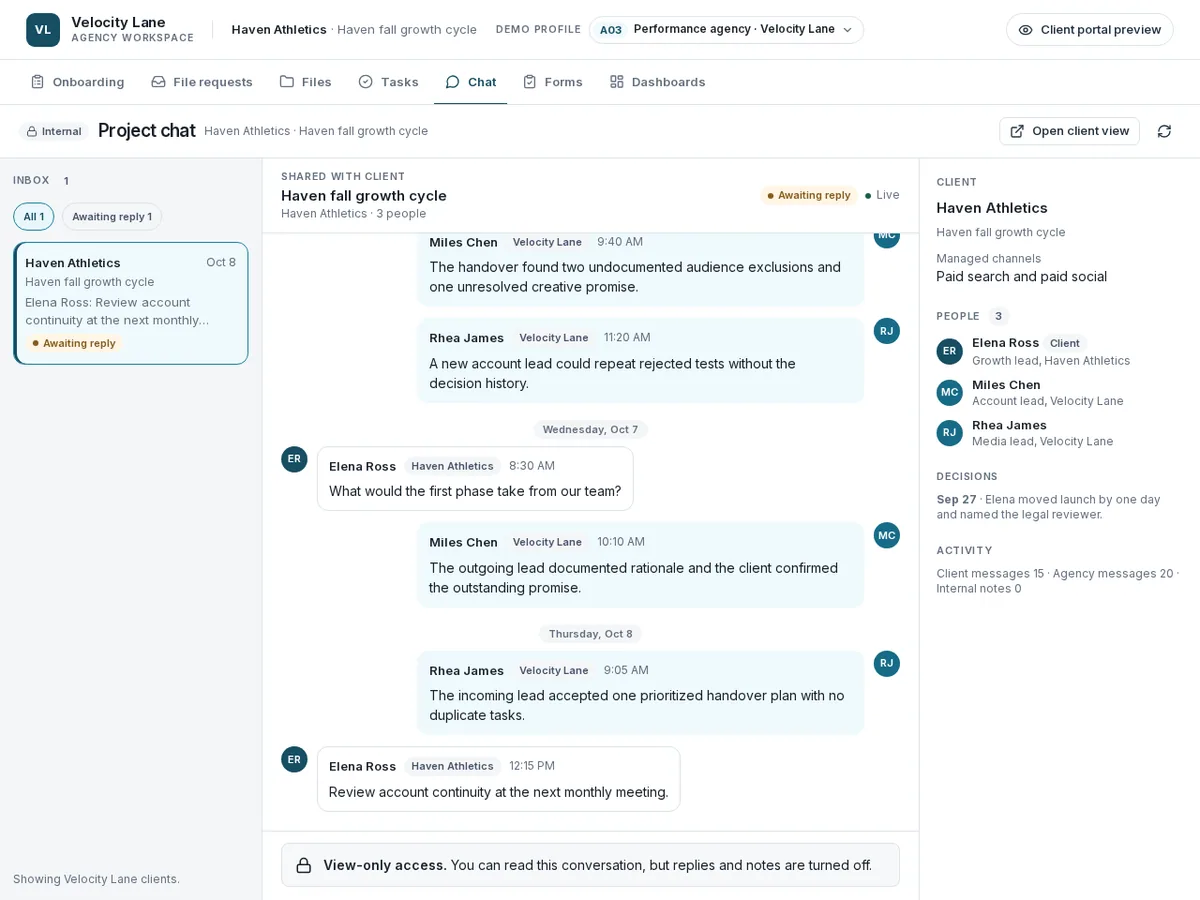This screenshot has width=1200, height=900.
Task: Open the Onboarding tab
Action: (x=77, y=82)
